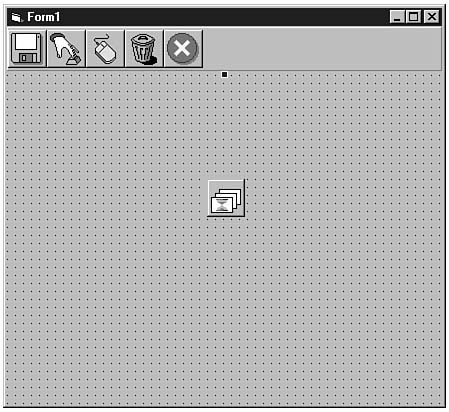The width and height of the screenshot is (449, 412).
Task: Maximize the Form1 window
Action: tap(414, 17)
